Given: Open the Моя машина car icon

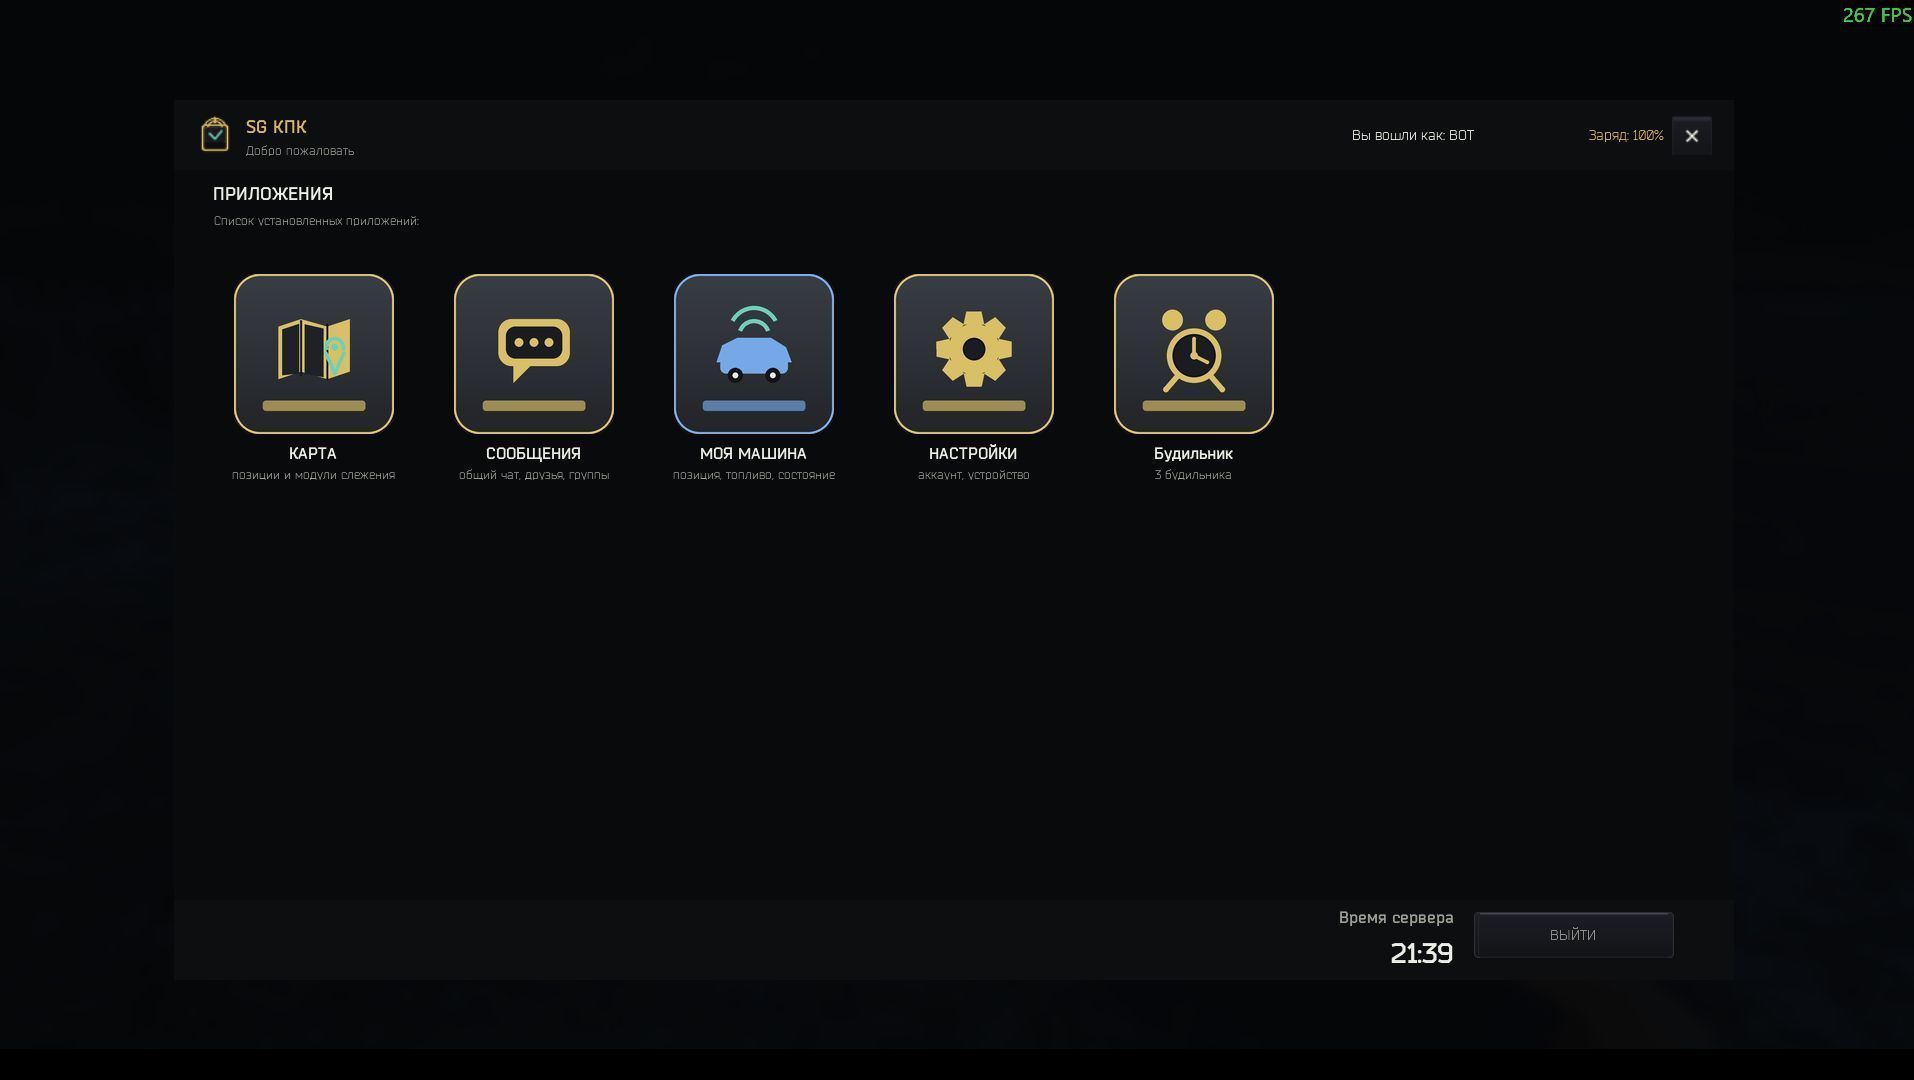Looking at the screenshot, I should (754, 354).
